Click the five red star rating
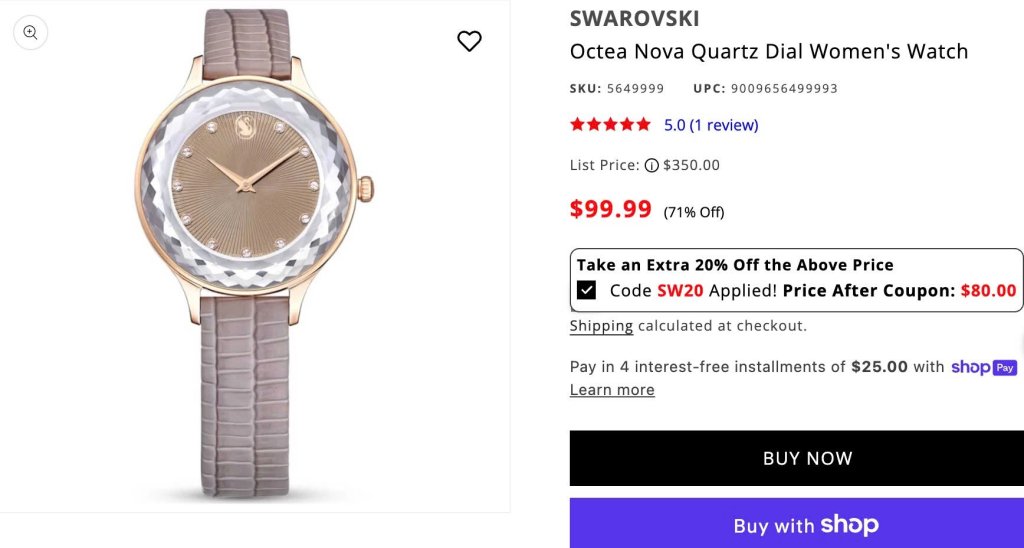Image resolution: width=1024 pixels, height=548 pixels. tap(610, 124)
